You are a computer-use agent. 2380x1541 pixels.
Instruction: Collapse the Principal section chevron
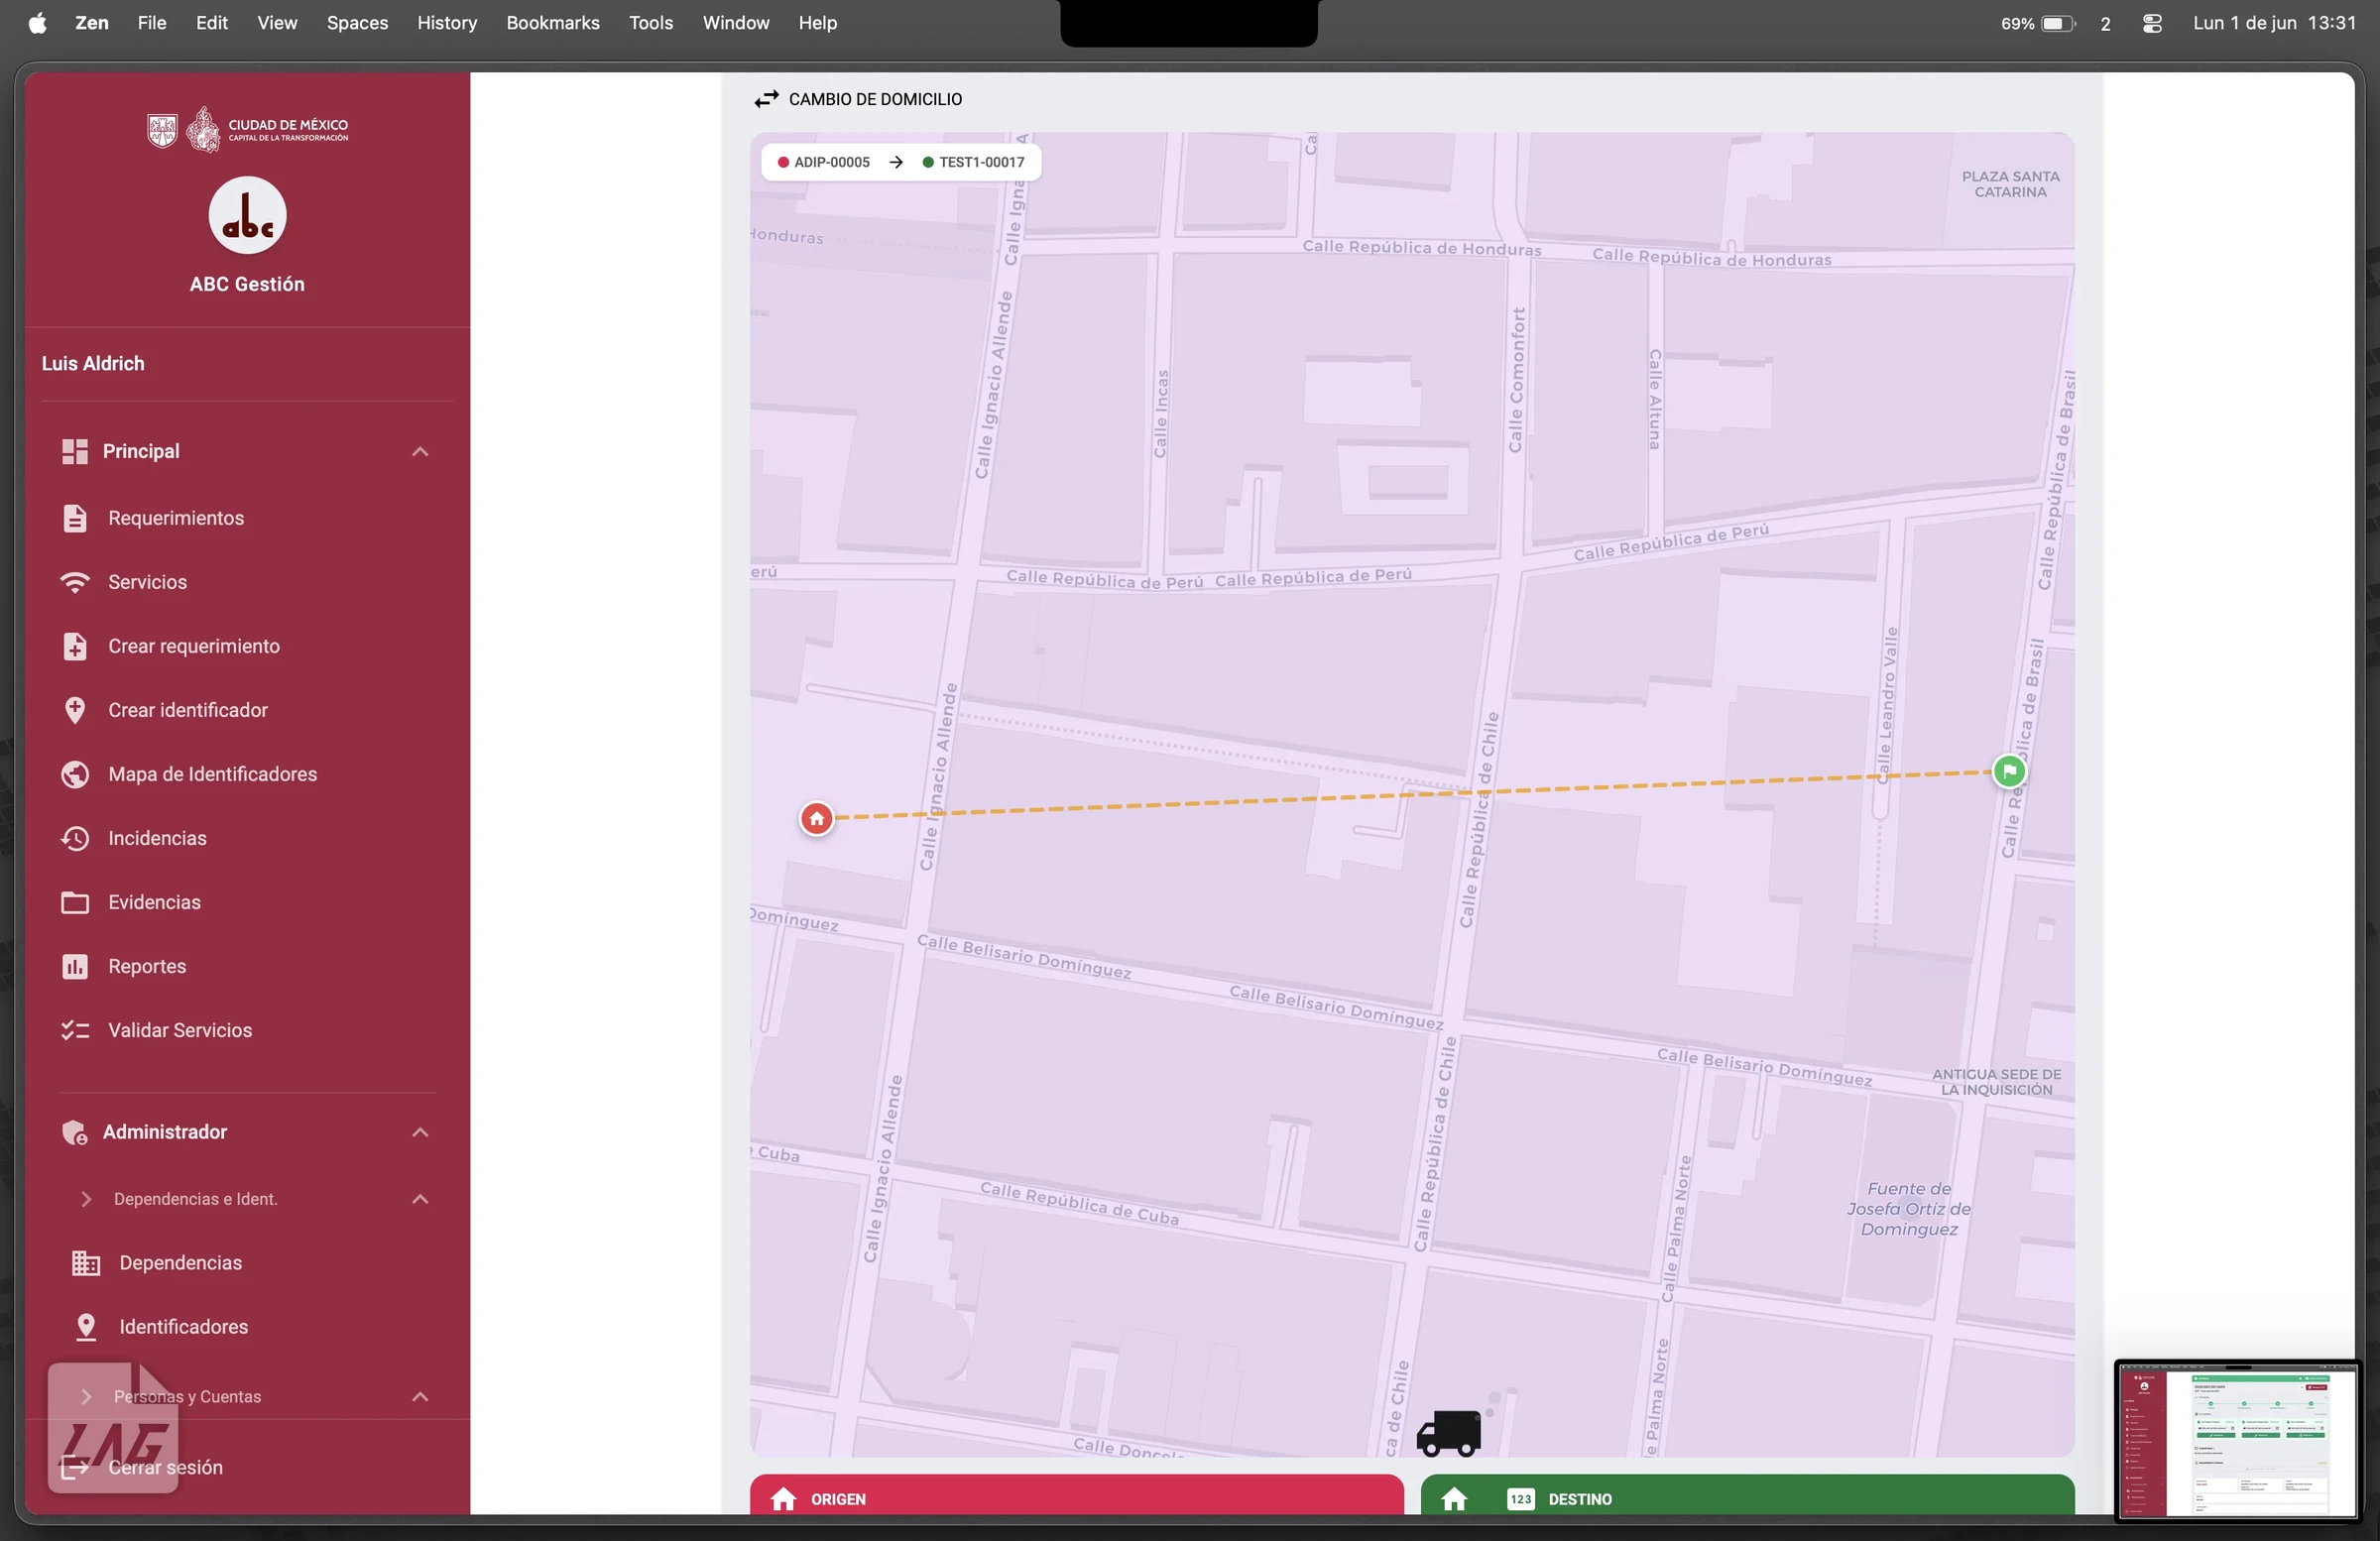pos(420,452)
